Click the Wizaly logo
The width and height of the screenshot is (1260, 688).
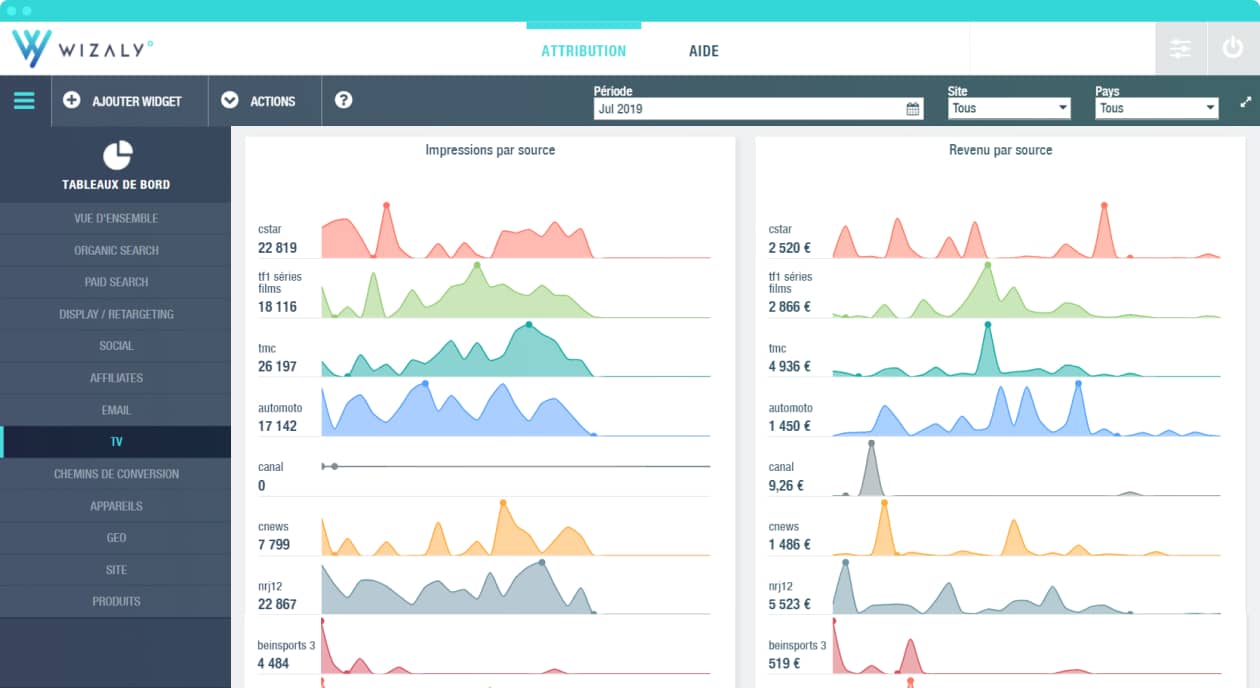click(x=82, y=48)
